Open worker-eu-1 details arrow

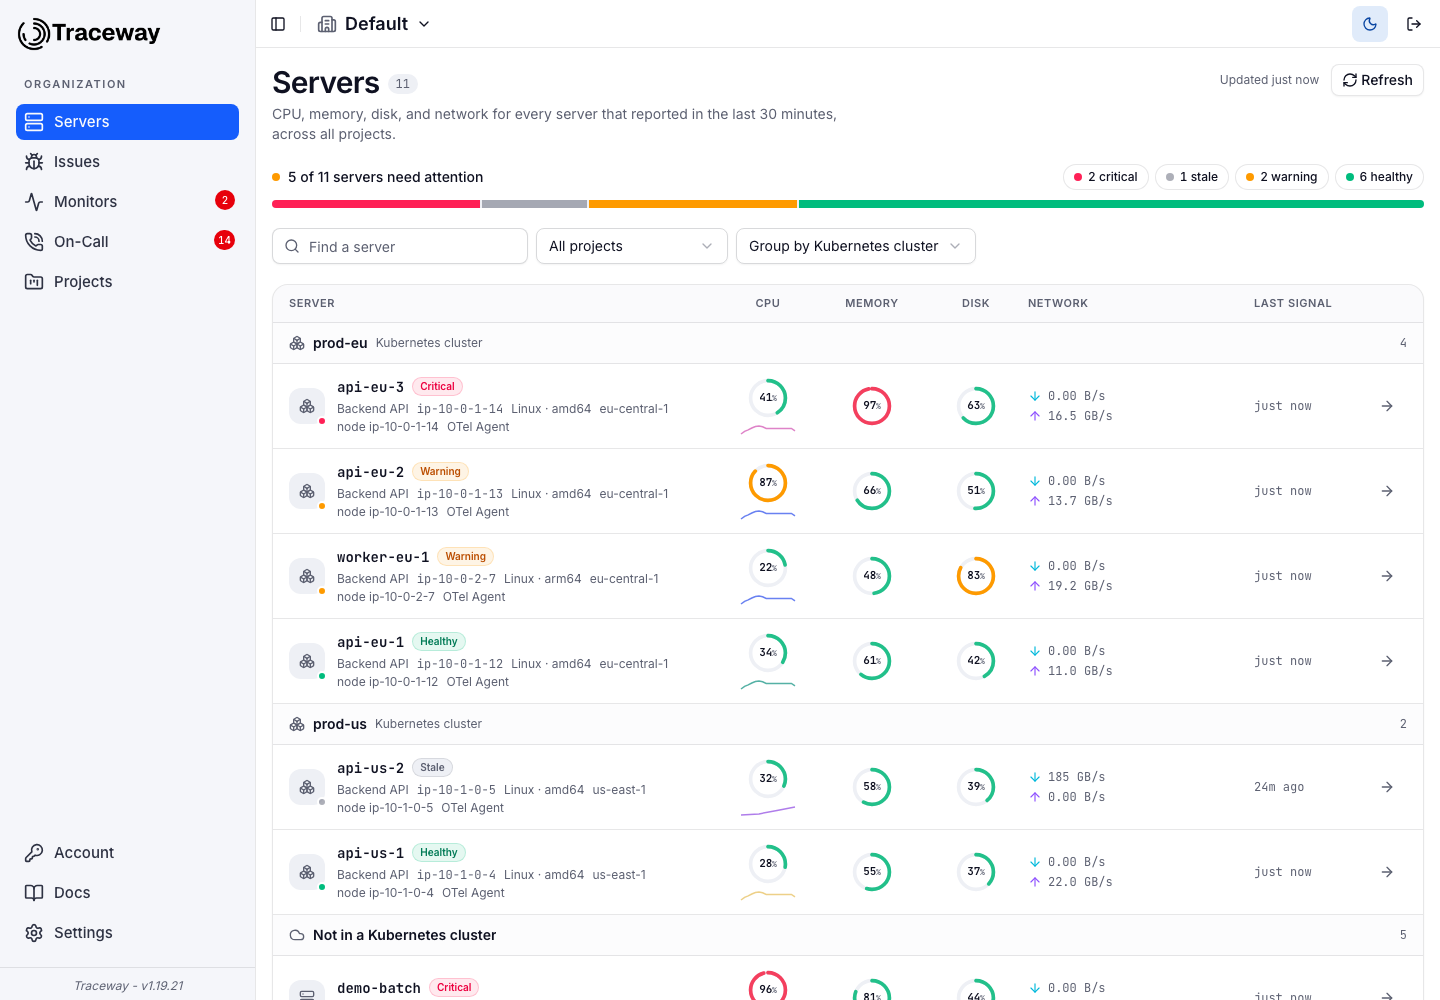[1387, 576]
